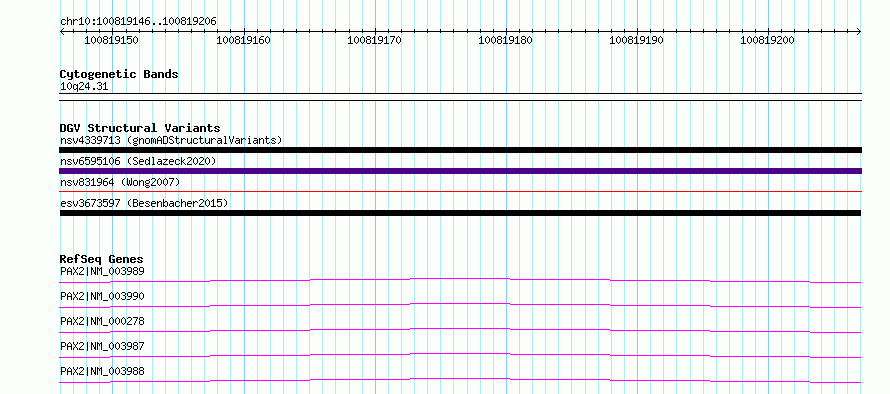Click the black bar under esv3673597
This screenshot has width=890, height=394.
tap(460, 213)
